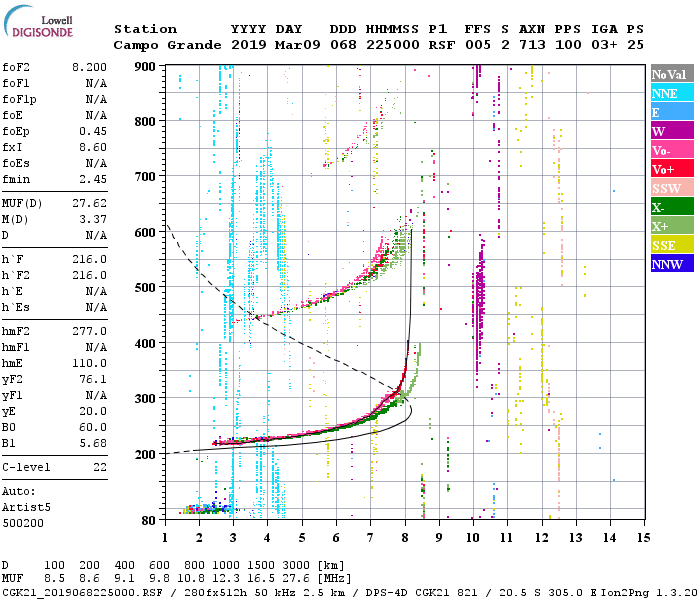Click the hmF2 value 277.0
Image resolution: width=700 pixels, height=600 pixels.
[89, 331]
